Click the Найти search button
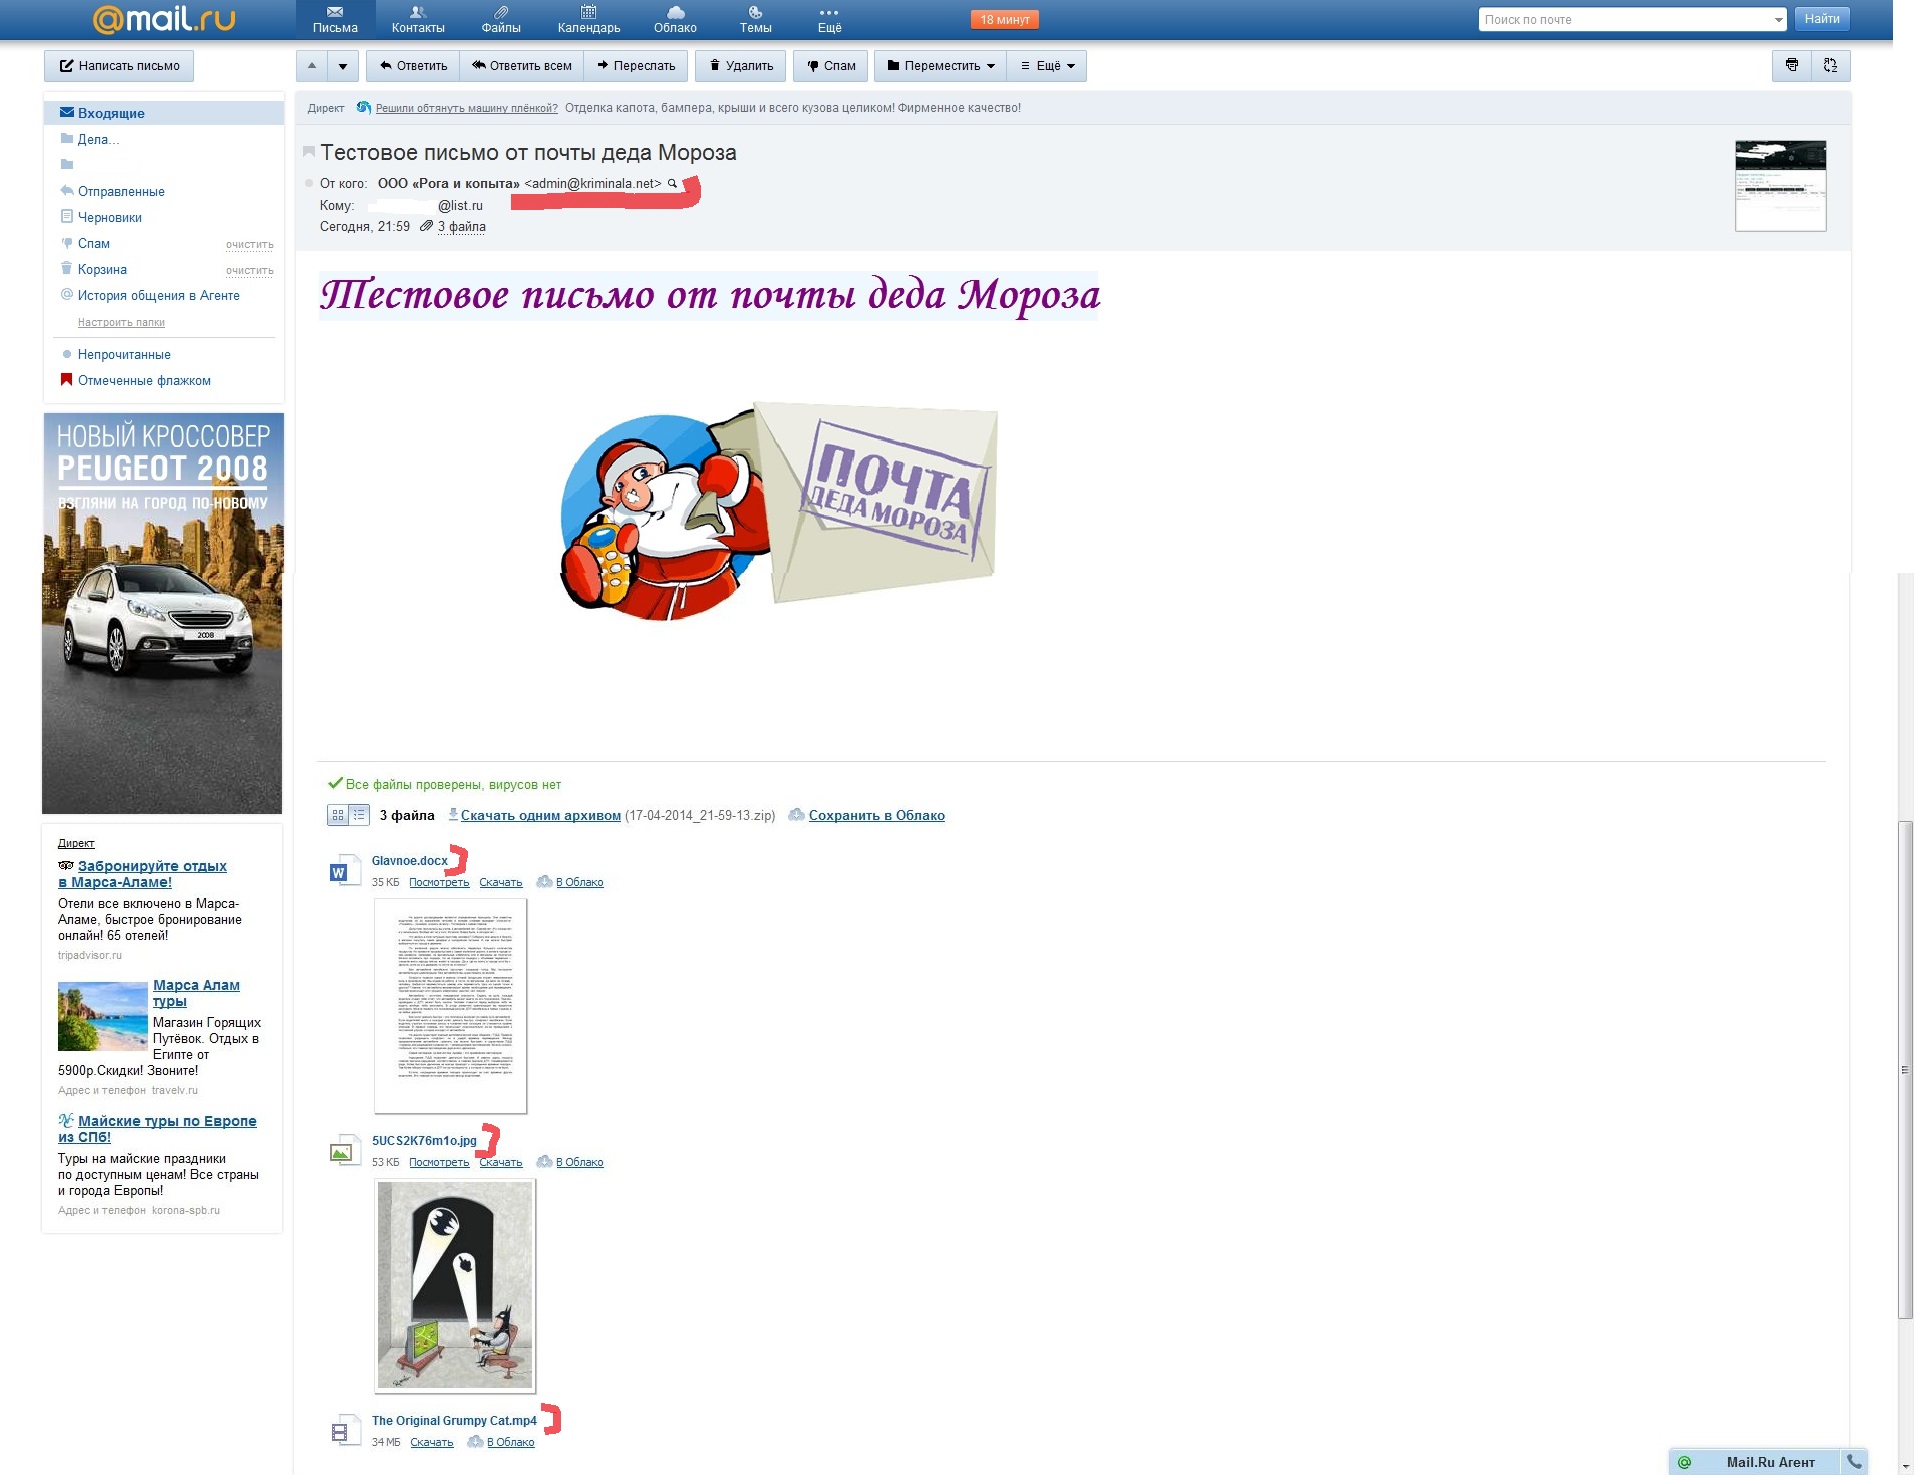The width and height of the screenshot is (1916, 1475). pyautogui.click(x=1822, y=19)
